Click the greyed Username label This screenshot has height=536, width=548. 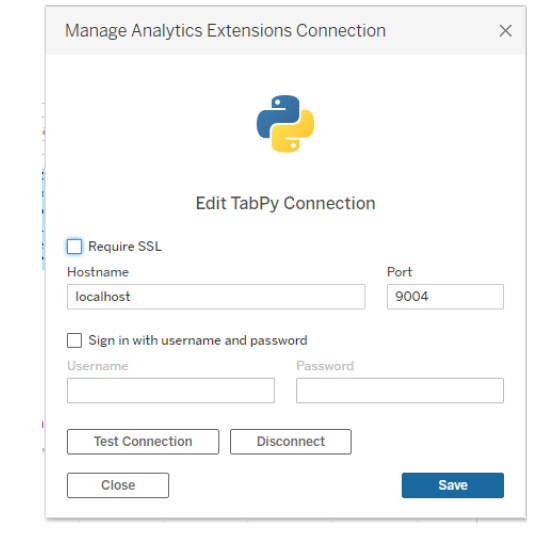coord(98,366)
